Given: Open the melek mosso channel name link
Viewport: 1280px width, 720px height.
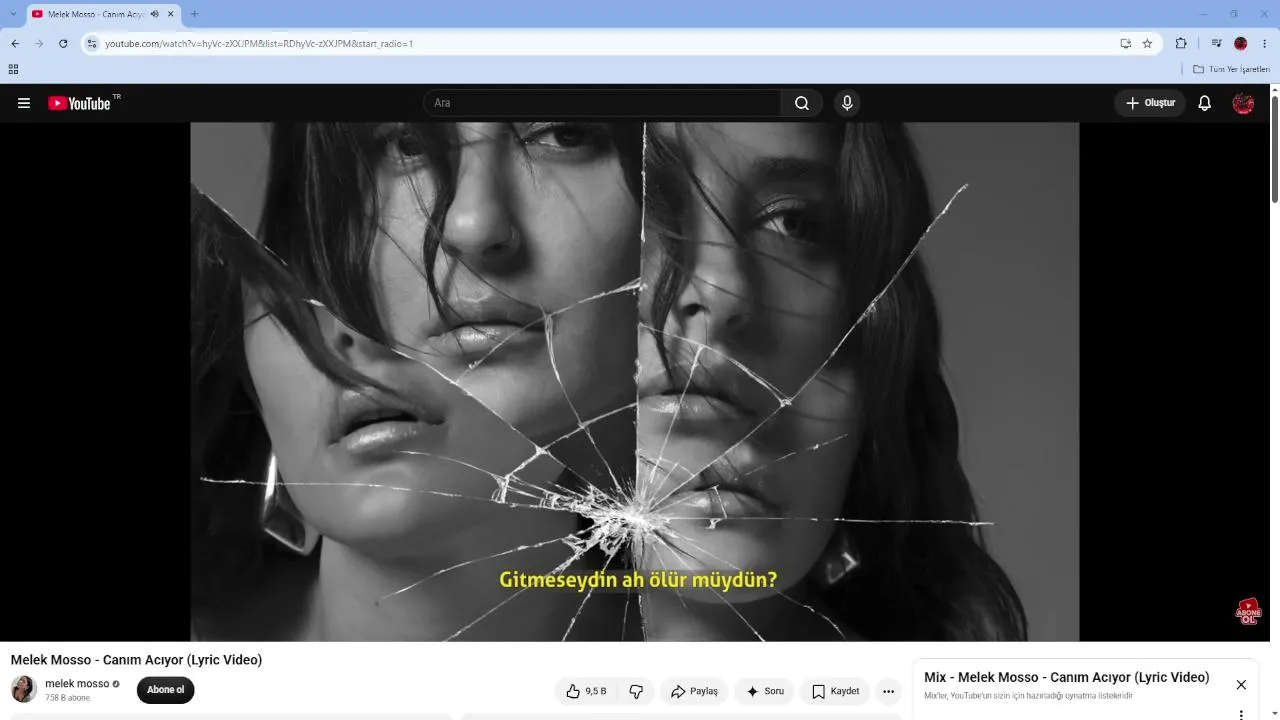Looking at the screenshot, I should point(77,684).
